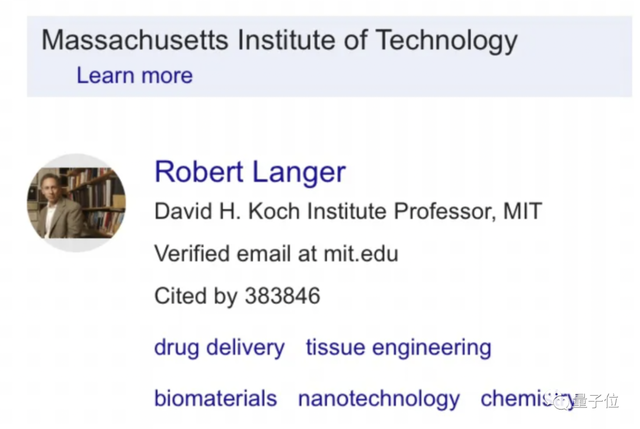The height and width of the screenshot is (429, 640).
Task: Click the word MIT in the affiliation line
Action: click(x=520, y=211)
